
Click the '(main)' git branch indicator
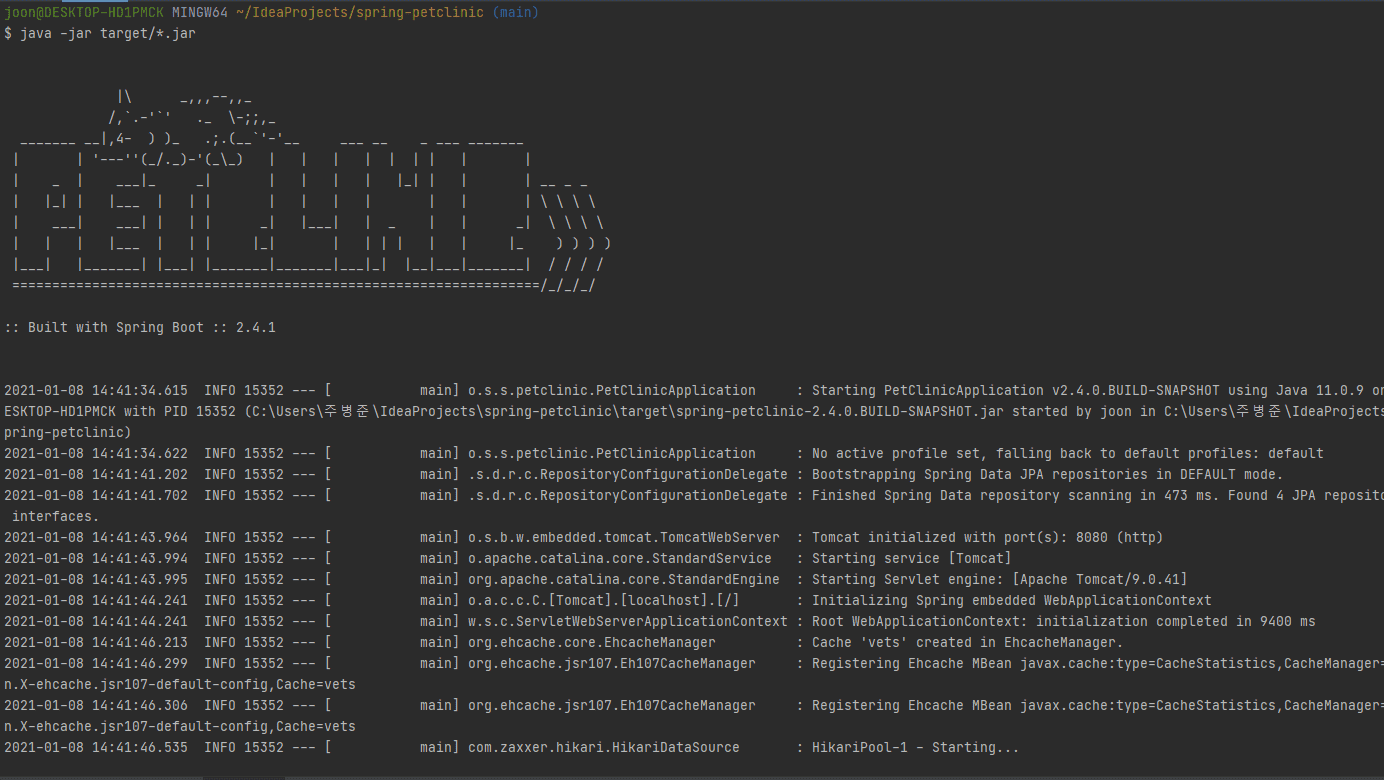[x=516, y=13]
